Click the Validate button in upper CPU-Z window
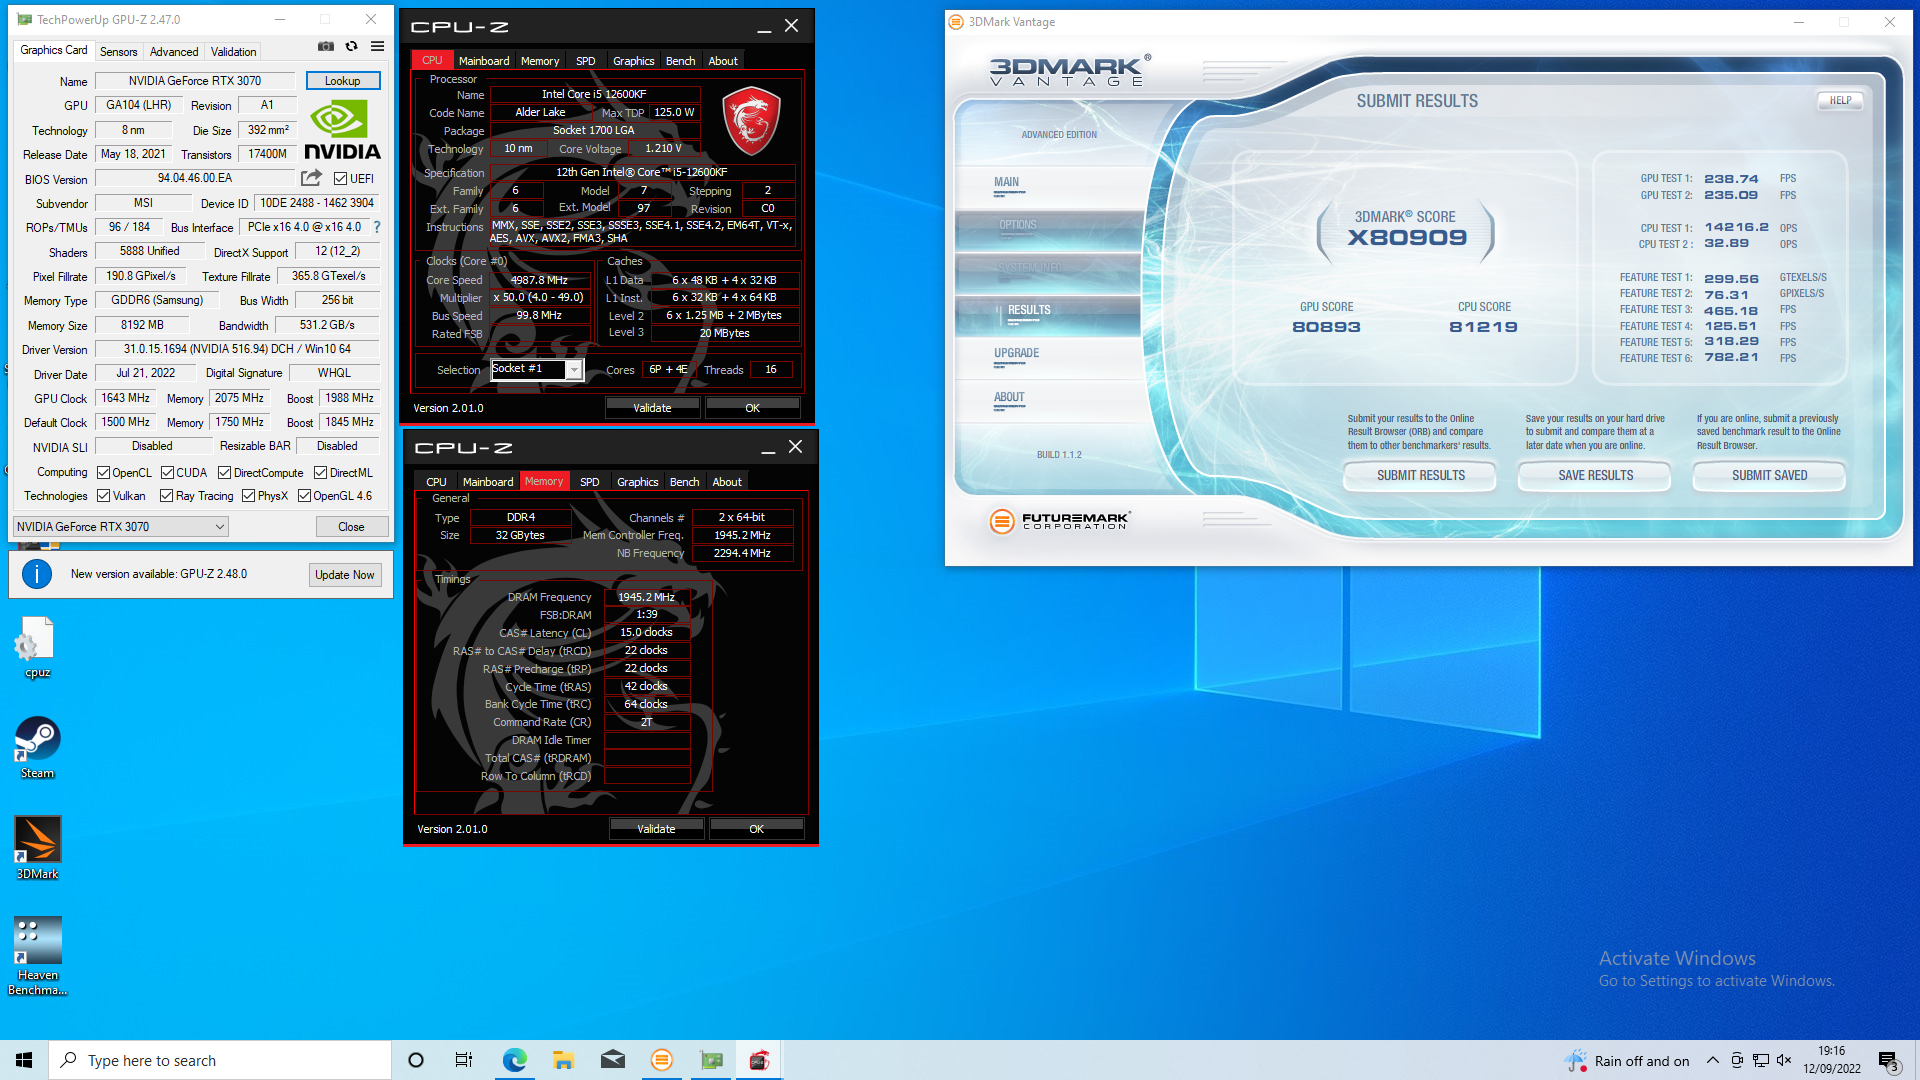 coord(652,408)
